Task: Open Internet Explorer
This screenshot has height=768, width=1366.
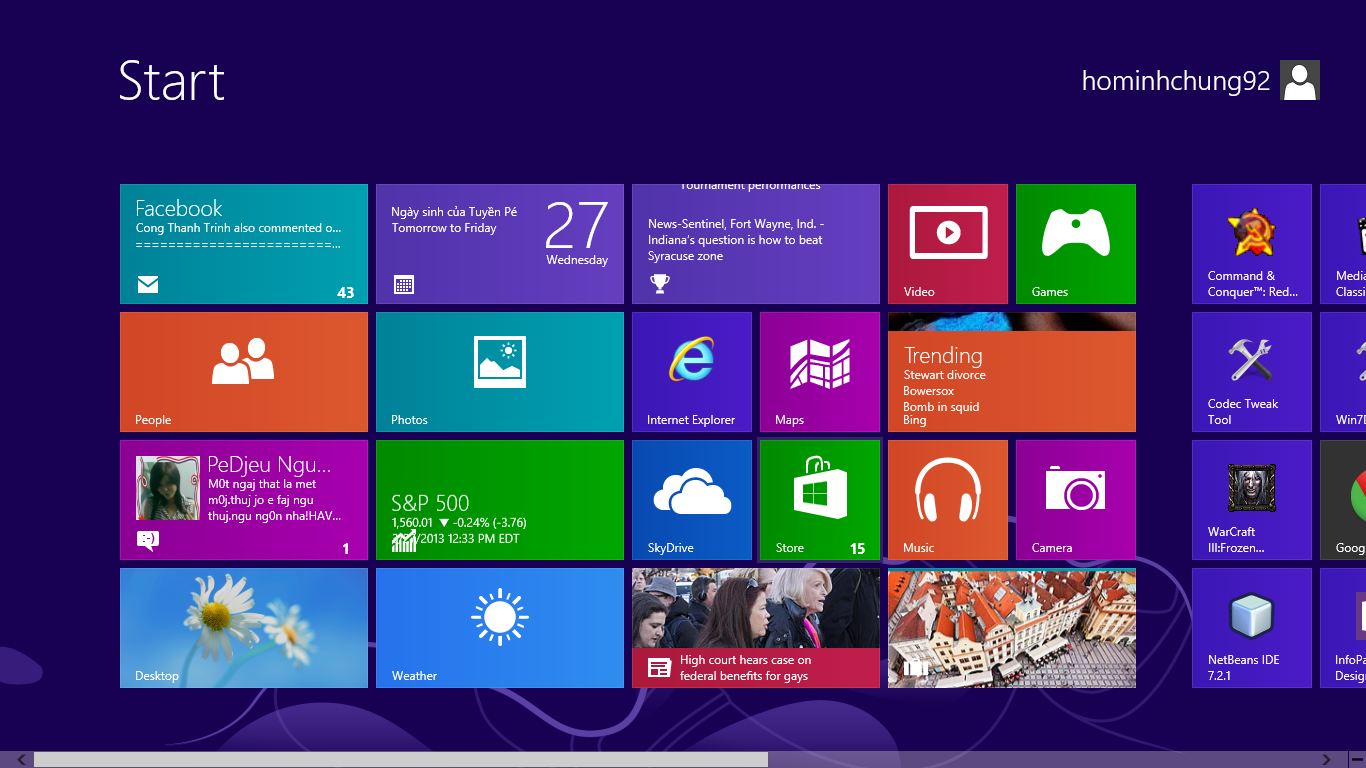Action: pos(691,371)
